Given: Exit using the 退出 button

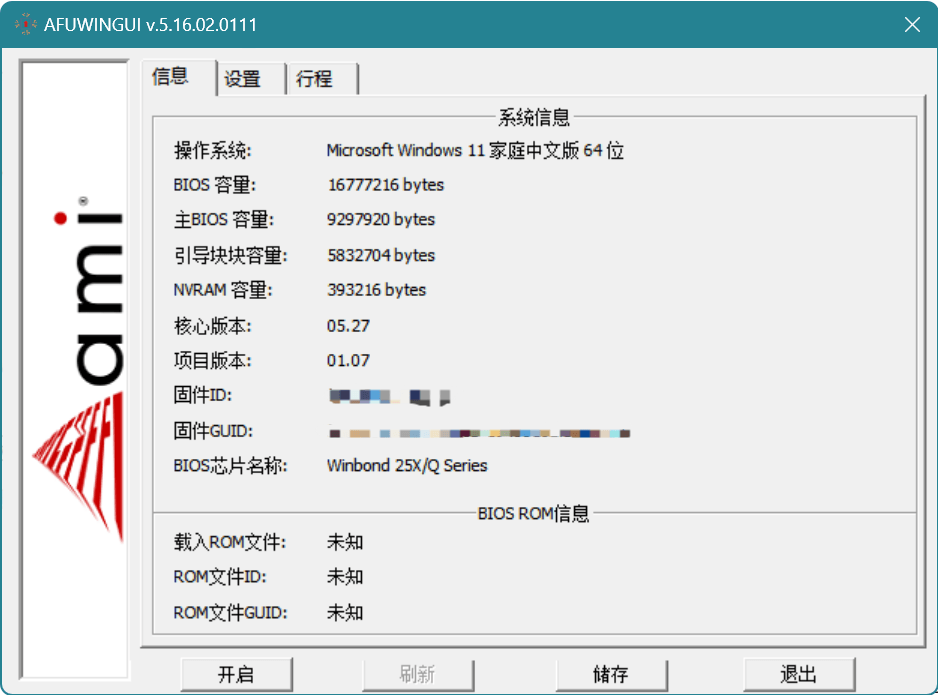Looking at the screenshot, I should click(x=799, y=674).
